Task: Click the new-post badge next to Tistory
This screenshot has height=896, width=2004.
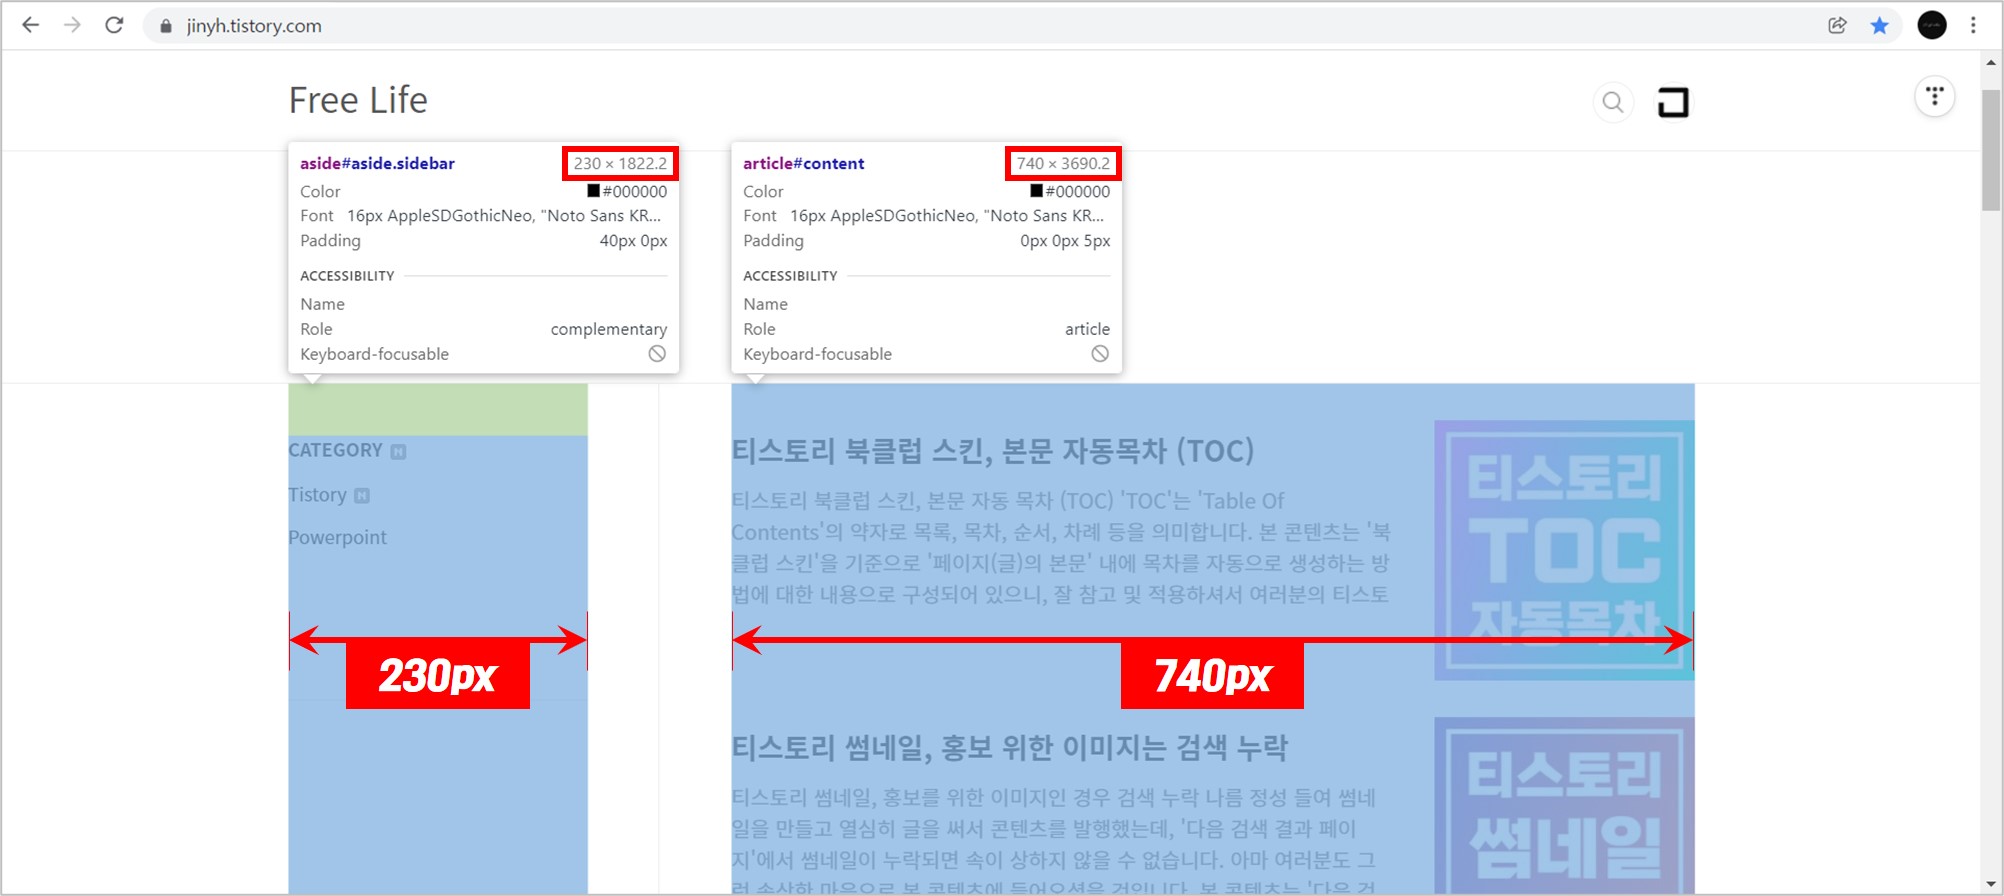Action: [x=361, y=496]
